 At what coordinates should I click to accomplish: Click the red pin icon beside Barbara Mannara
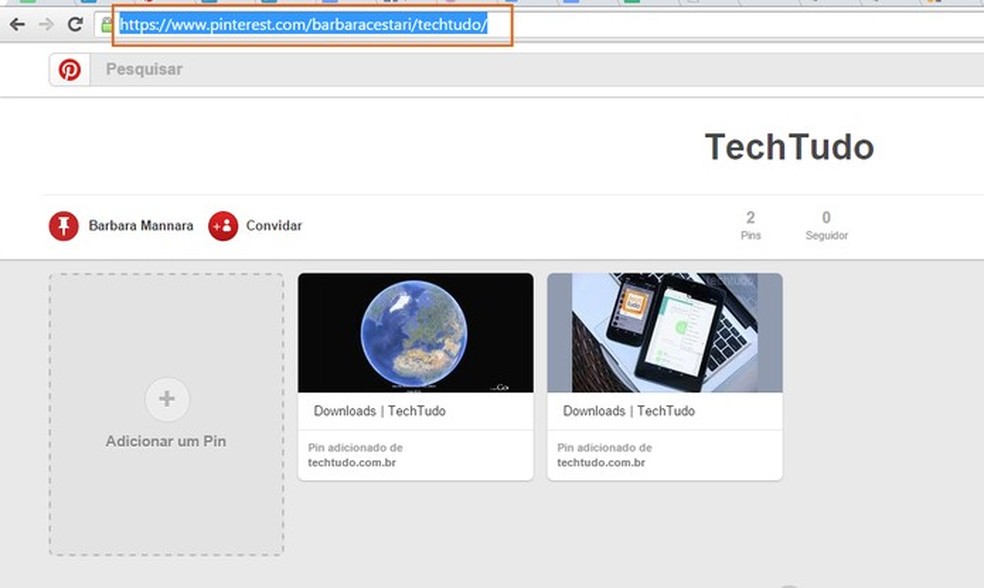pyautogui.click(x=63, y=226)
